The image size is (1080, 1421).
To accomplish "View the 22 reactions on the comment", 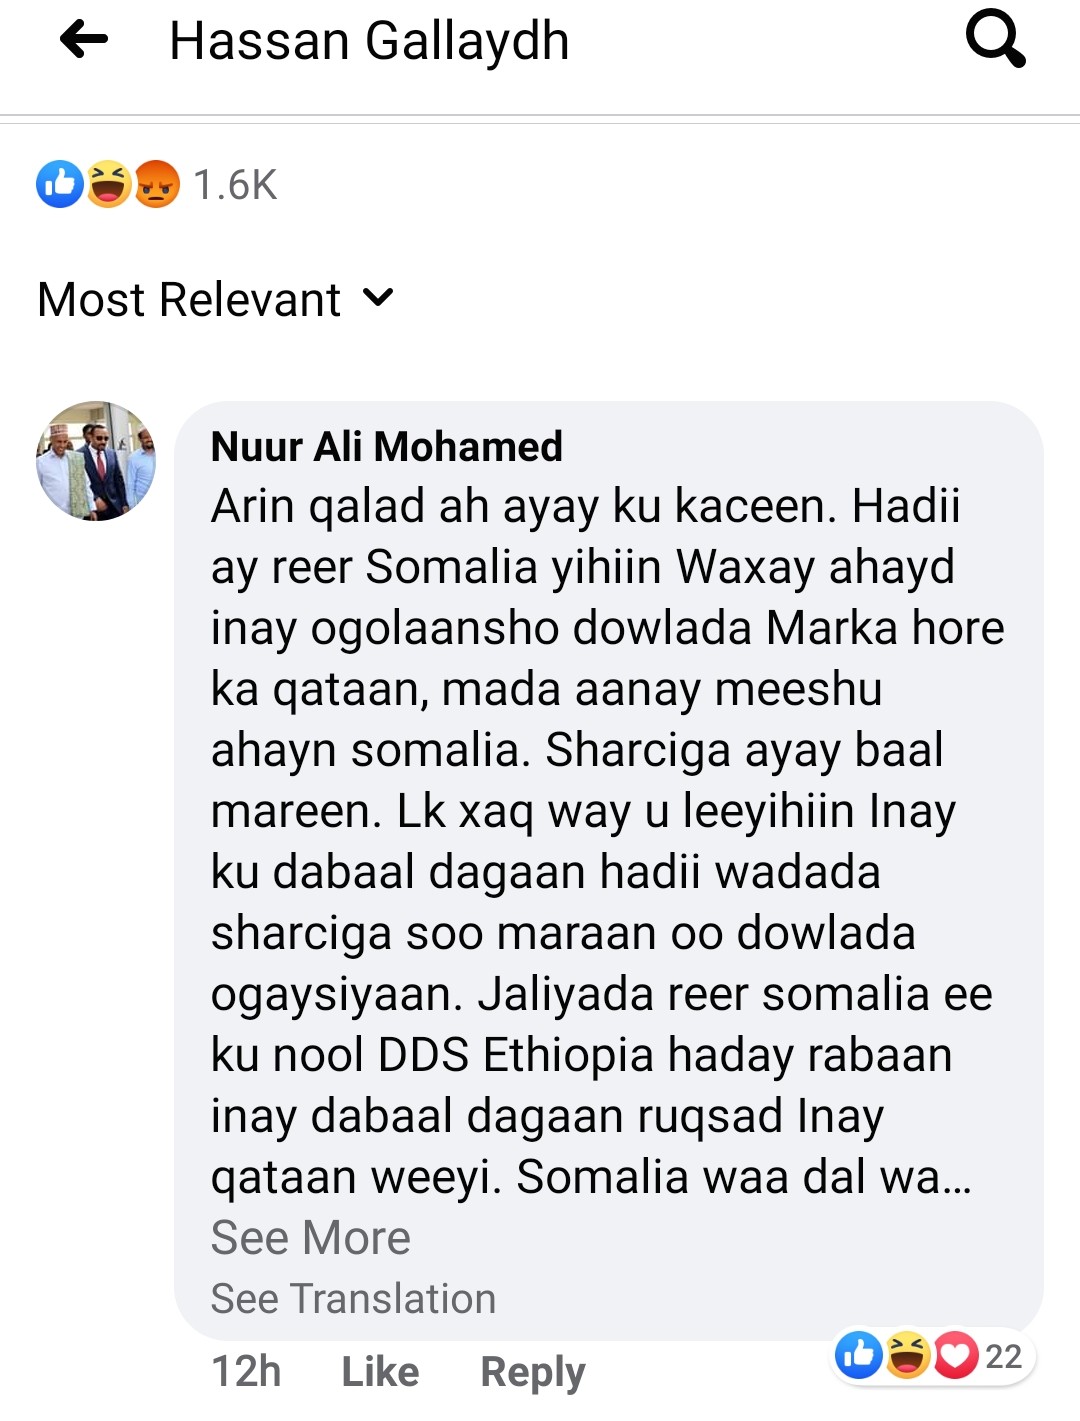I will tap(1003, 1356).
